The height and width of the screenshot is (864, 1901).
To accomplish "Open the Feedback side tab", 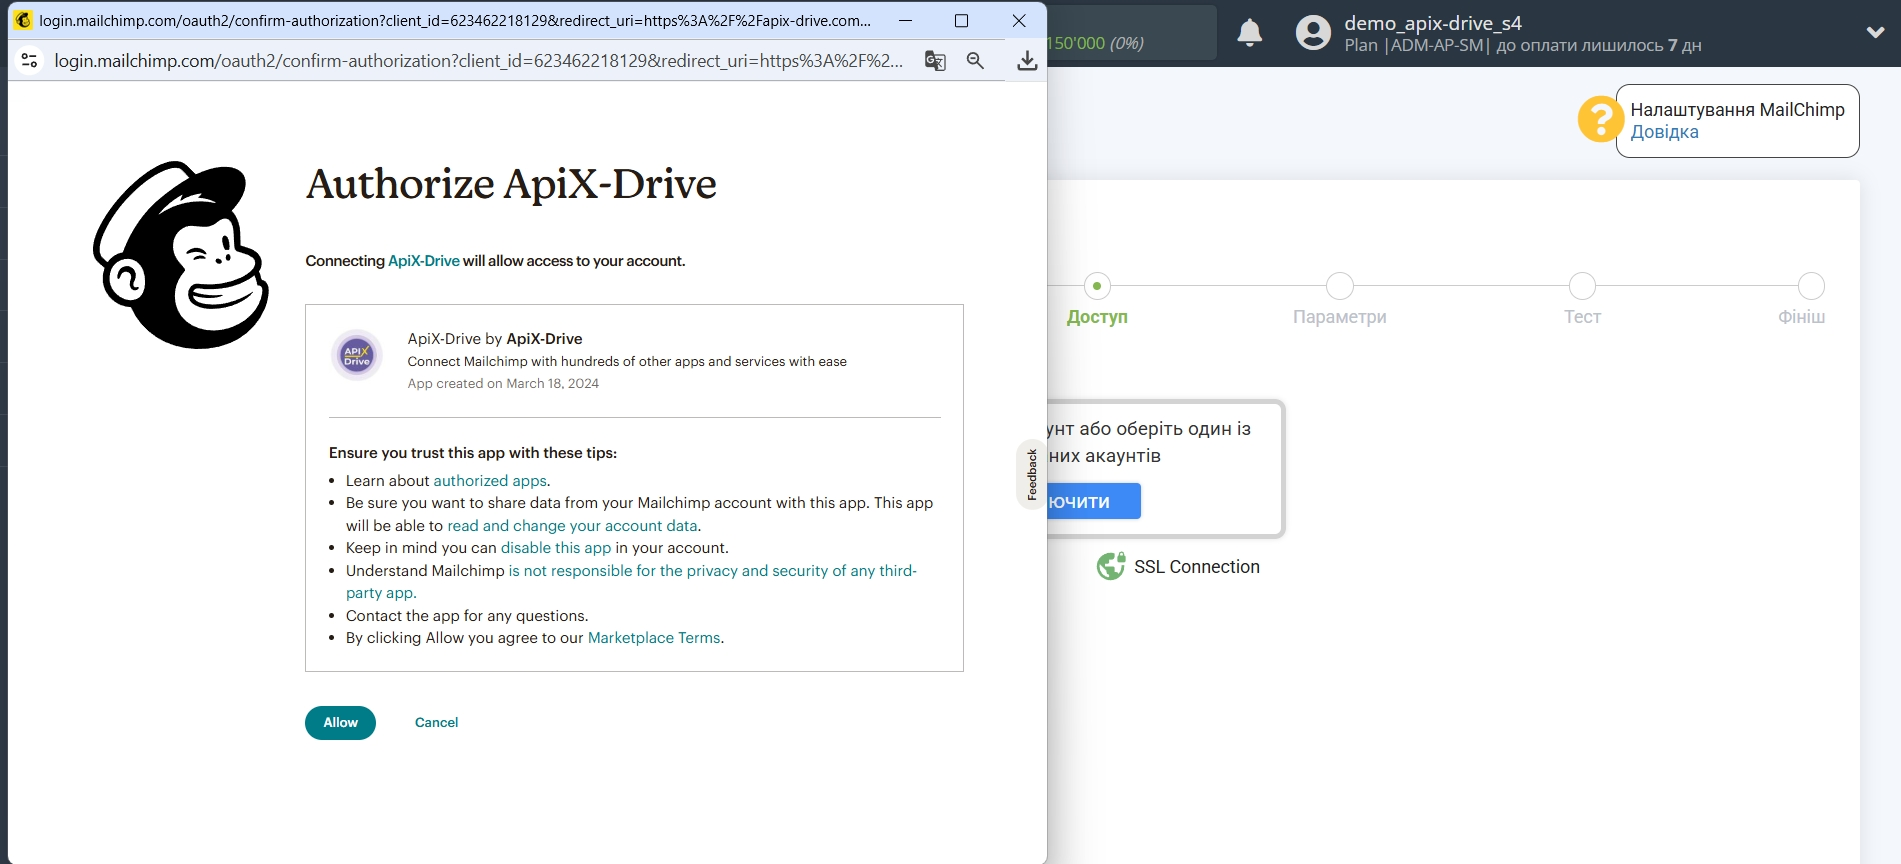I will 1031,474.
